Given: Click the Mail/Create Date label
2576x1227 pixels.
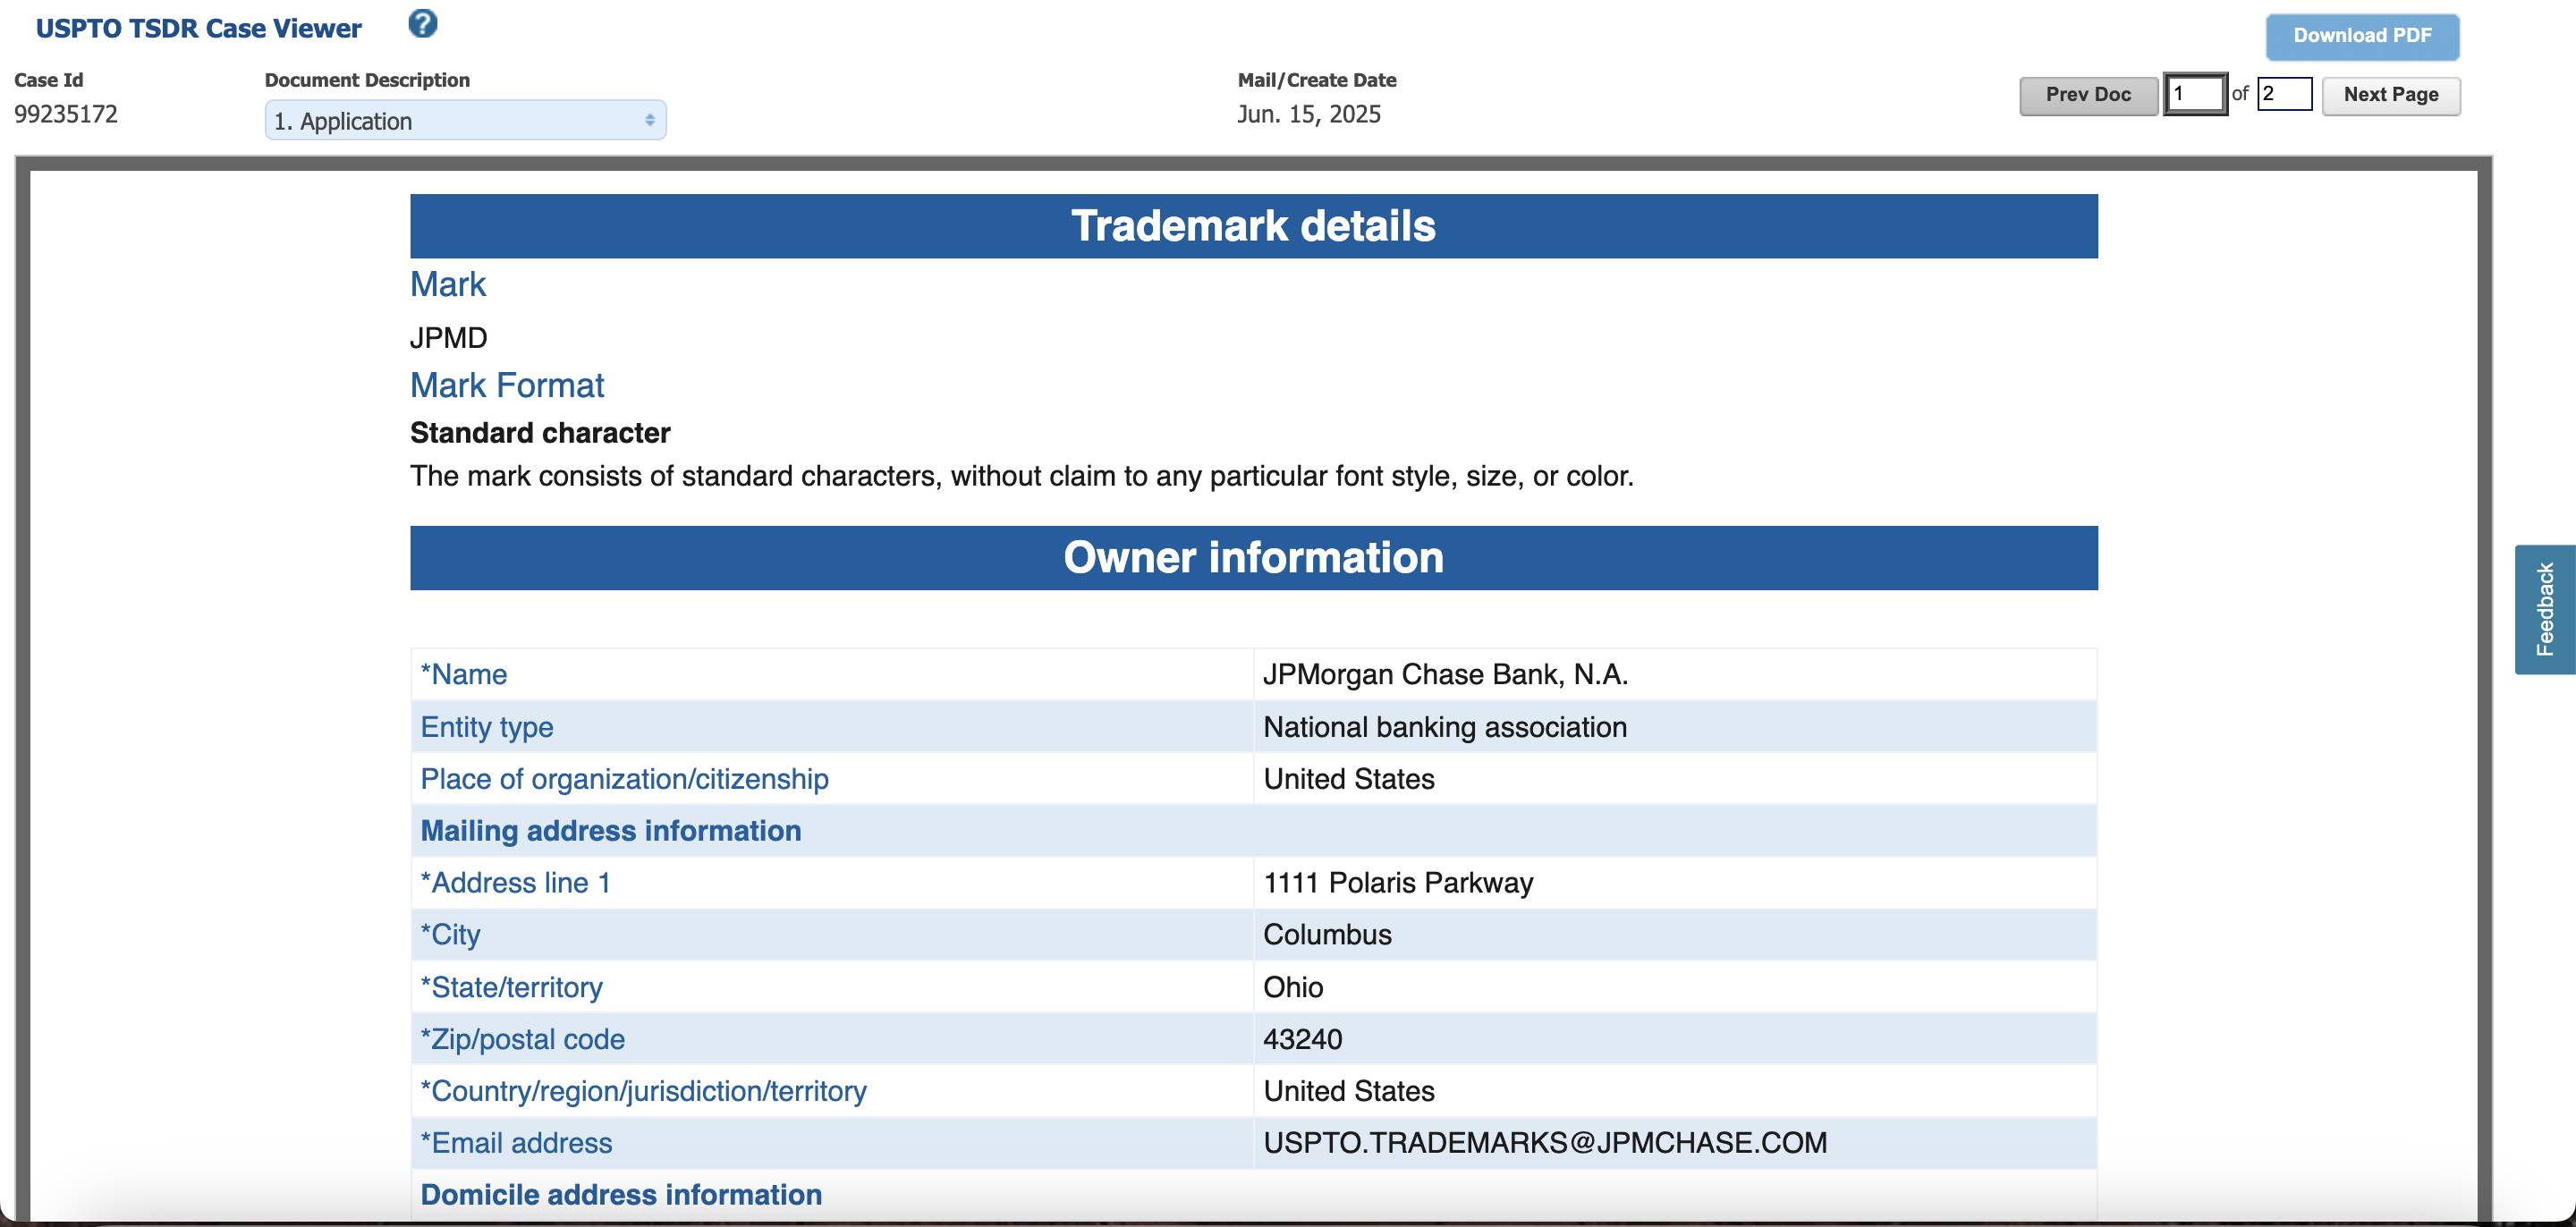Looking at the screenshot, I should coord(1317,80).
